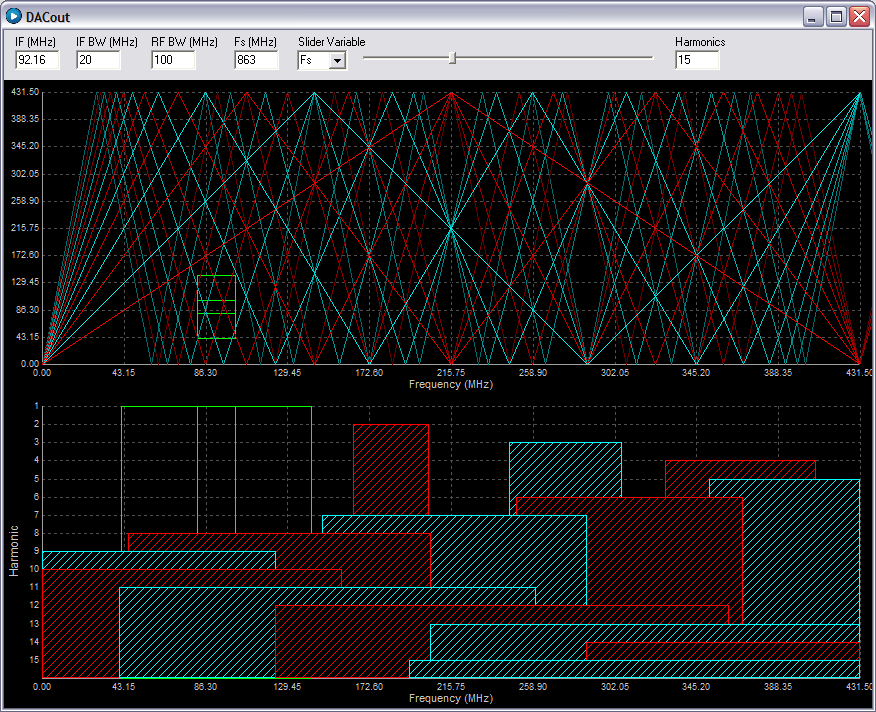Image resolution: width=876 pixels, height=712 pixels.
Task: Click the IF (MHz) field showing 92.16
Action: point(37,61)
